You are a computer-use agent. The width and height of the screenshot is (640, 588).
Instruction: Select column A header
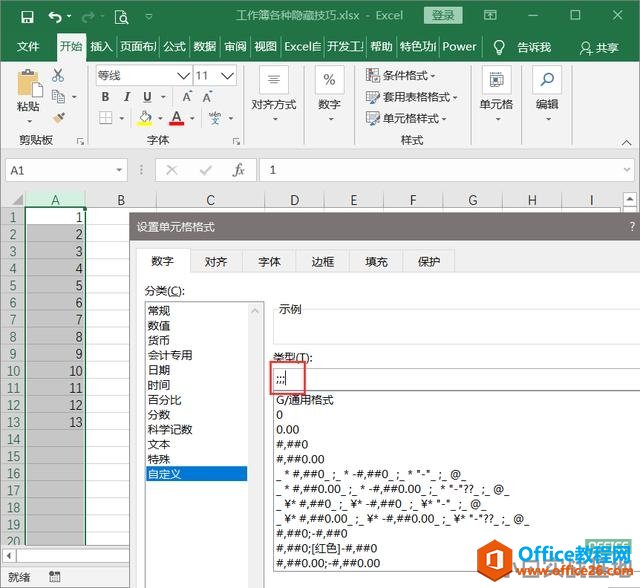coord(56,200)
